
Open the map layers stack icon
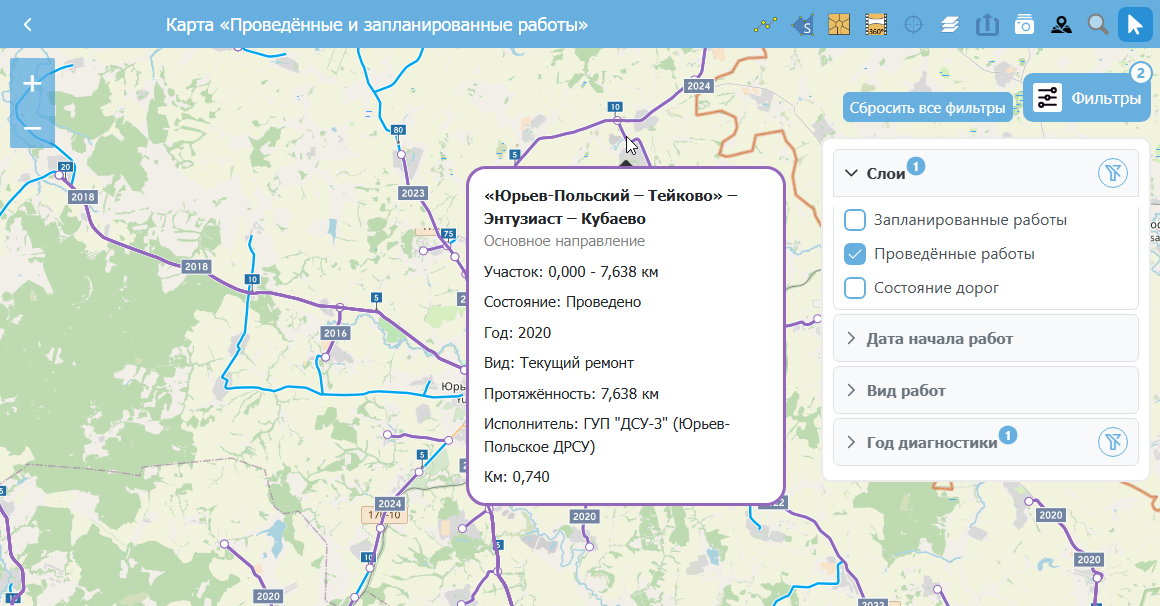(x=950, y=24)
